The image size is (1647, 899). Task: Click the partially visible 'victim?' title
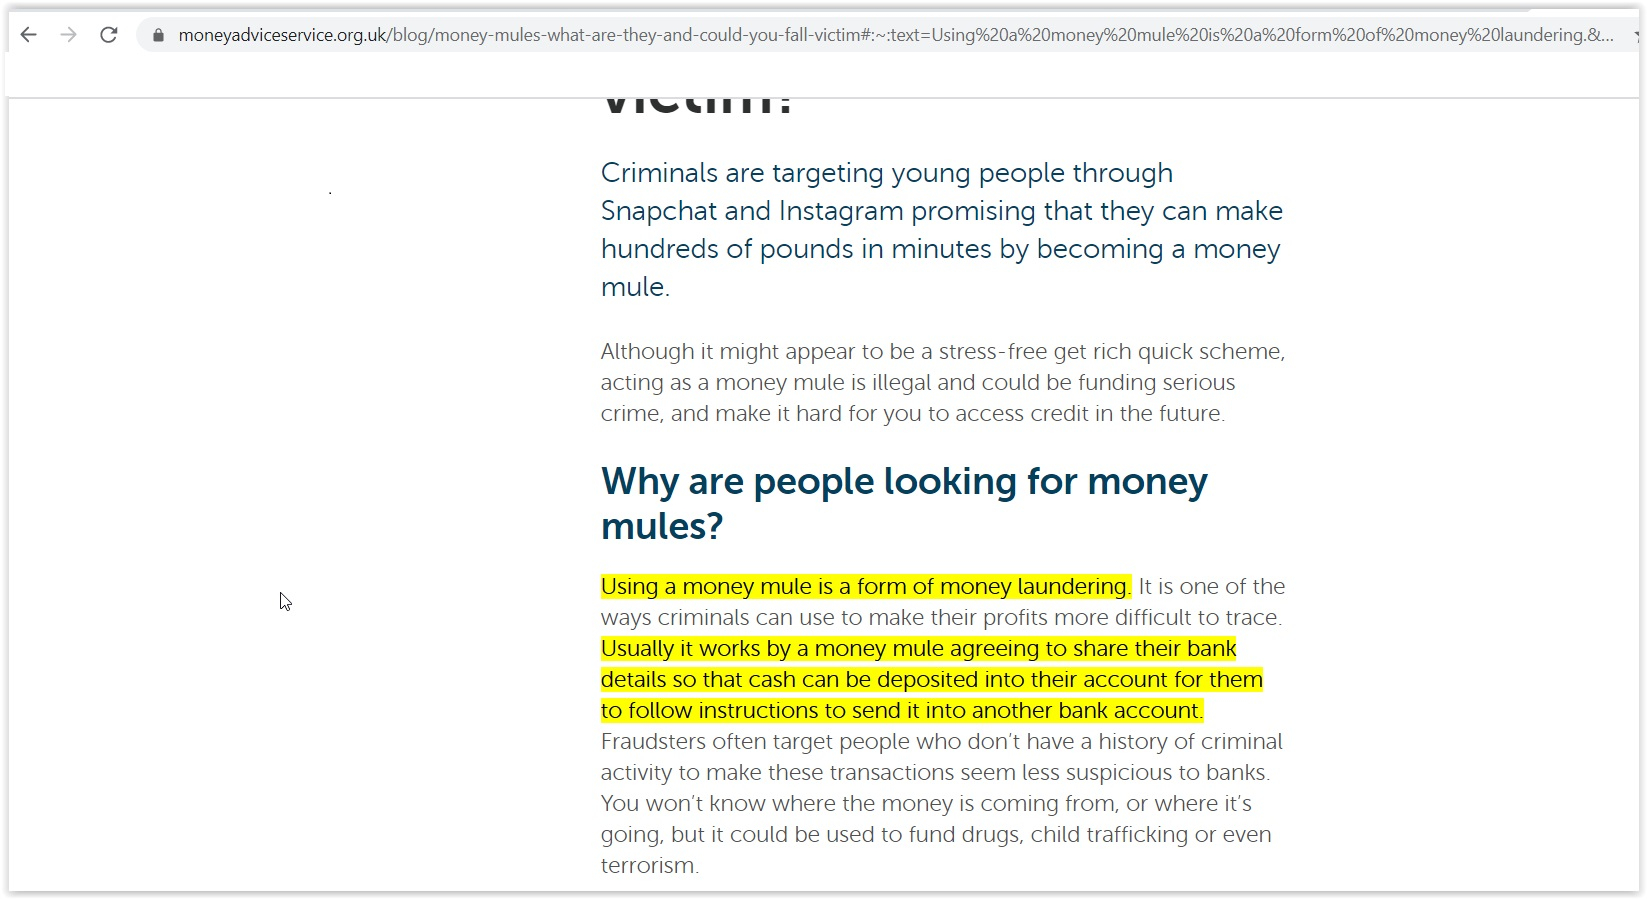[x=697, y=104]
